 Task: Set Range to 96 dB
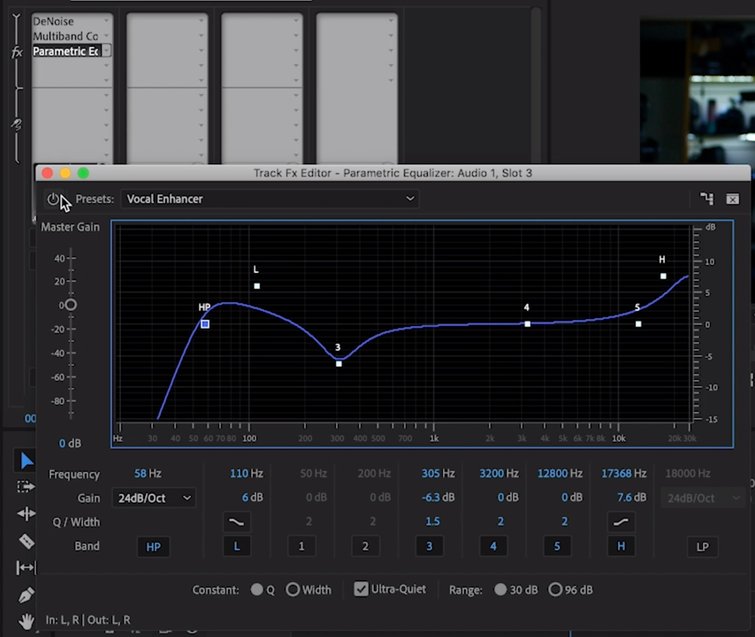tap(555, 590)
